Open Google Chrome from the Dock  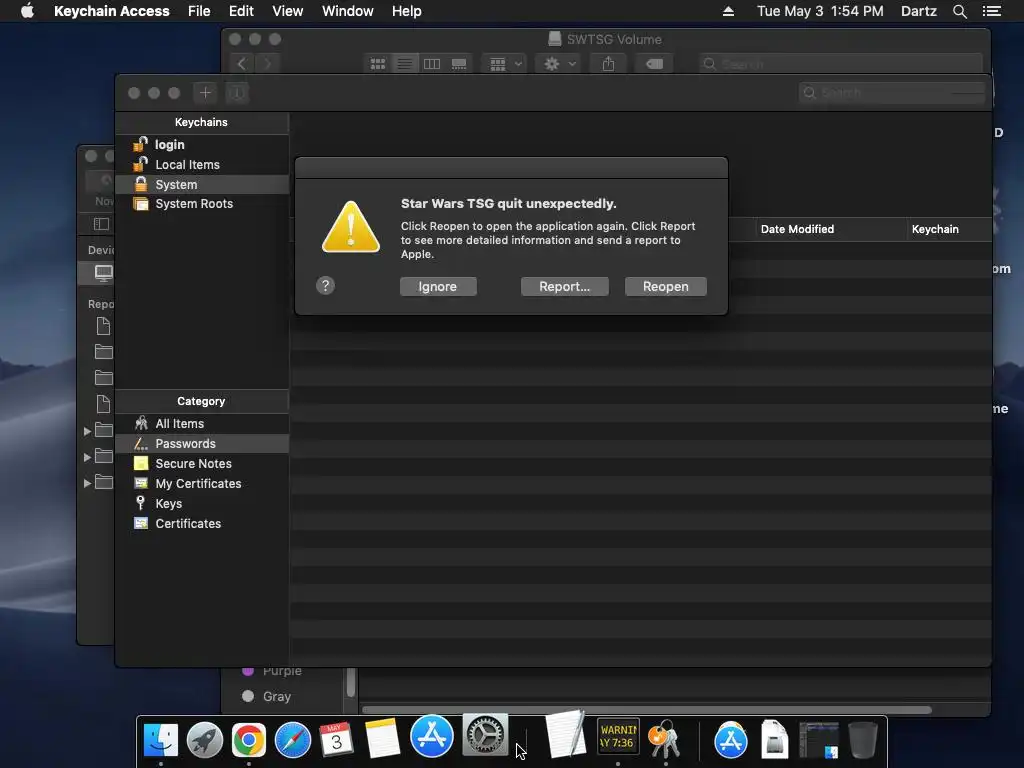click(x=249, y=740)
